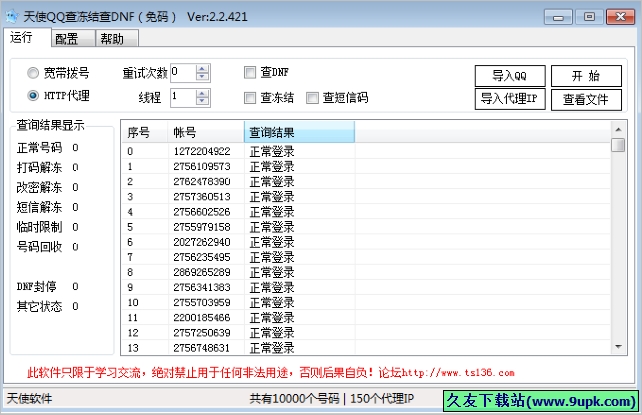Select account 2756341383 in the list
The image size is (642, 415).
tap(202, 288)
